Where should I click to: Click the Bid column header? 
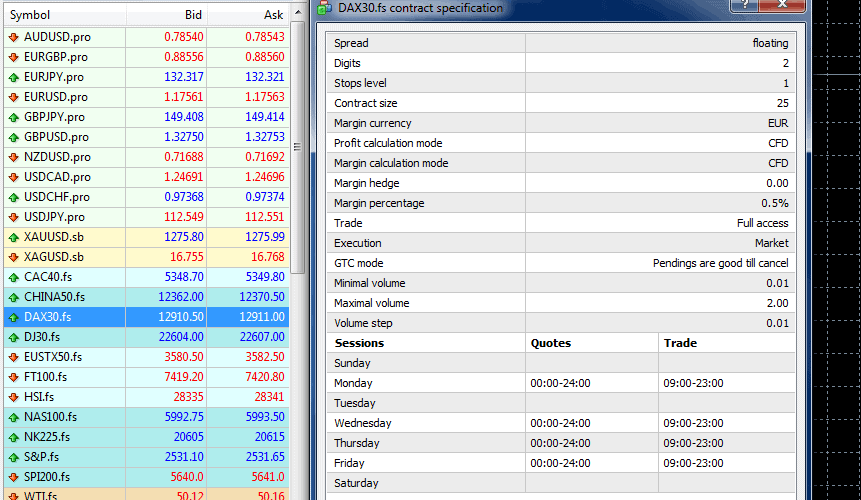[166, 15]
